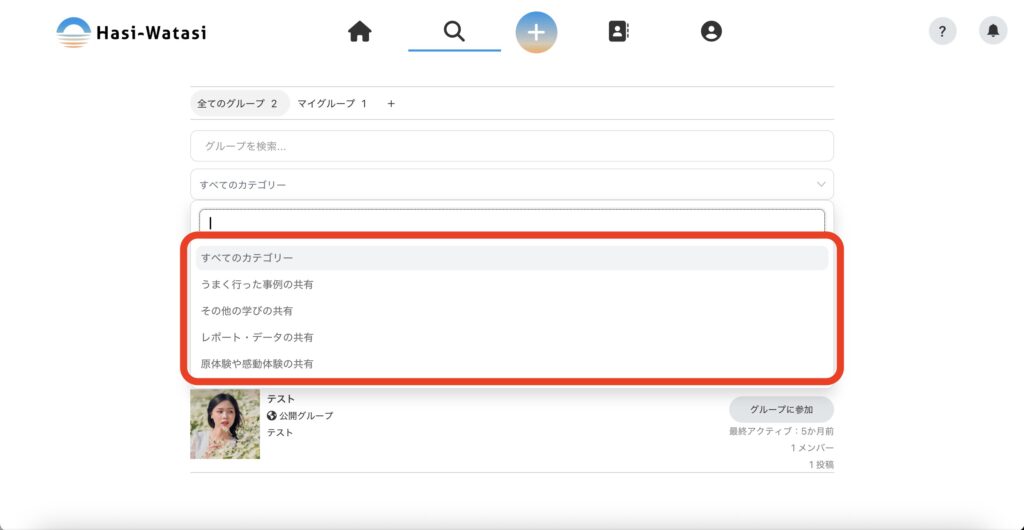Switch to マイグループ tab
The image size is (1024, 530).
tap(332, 103)
